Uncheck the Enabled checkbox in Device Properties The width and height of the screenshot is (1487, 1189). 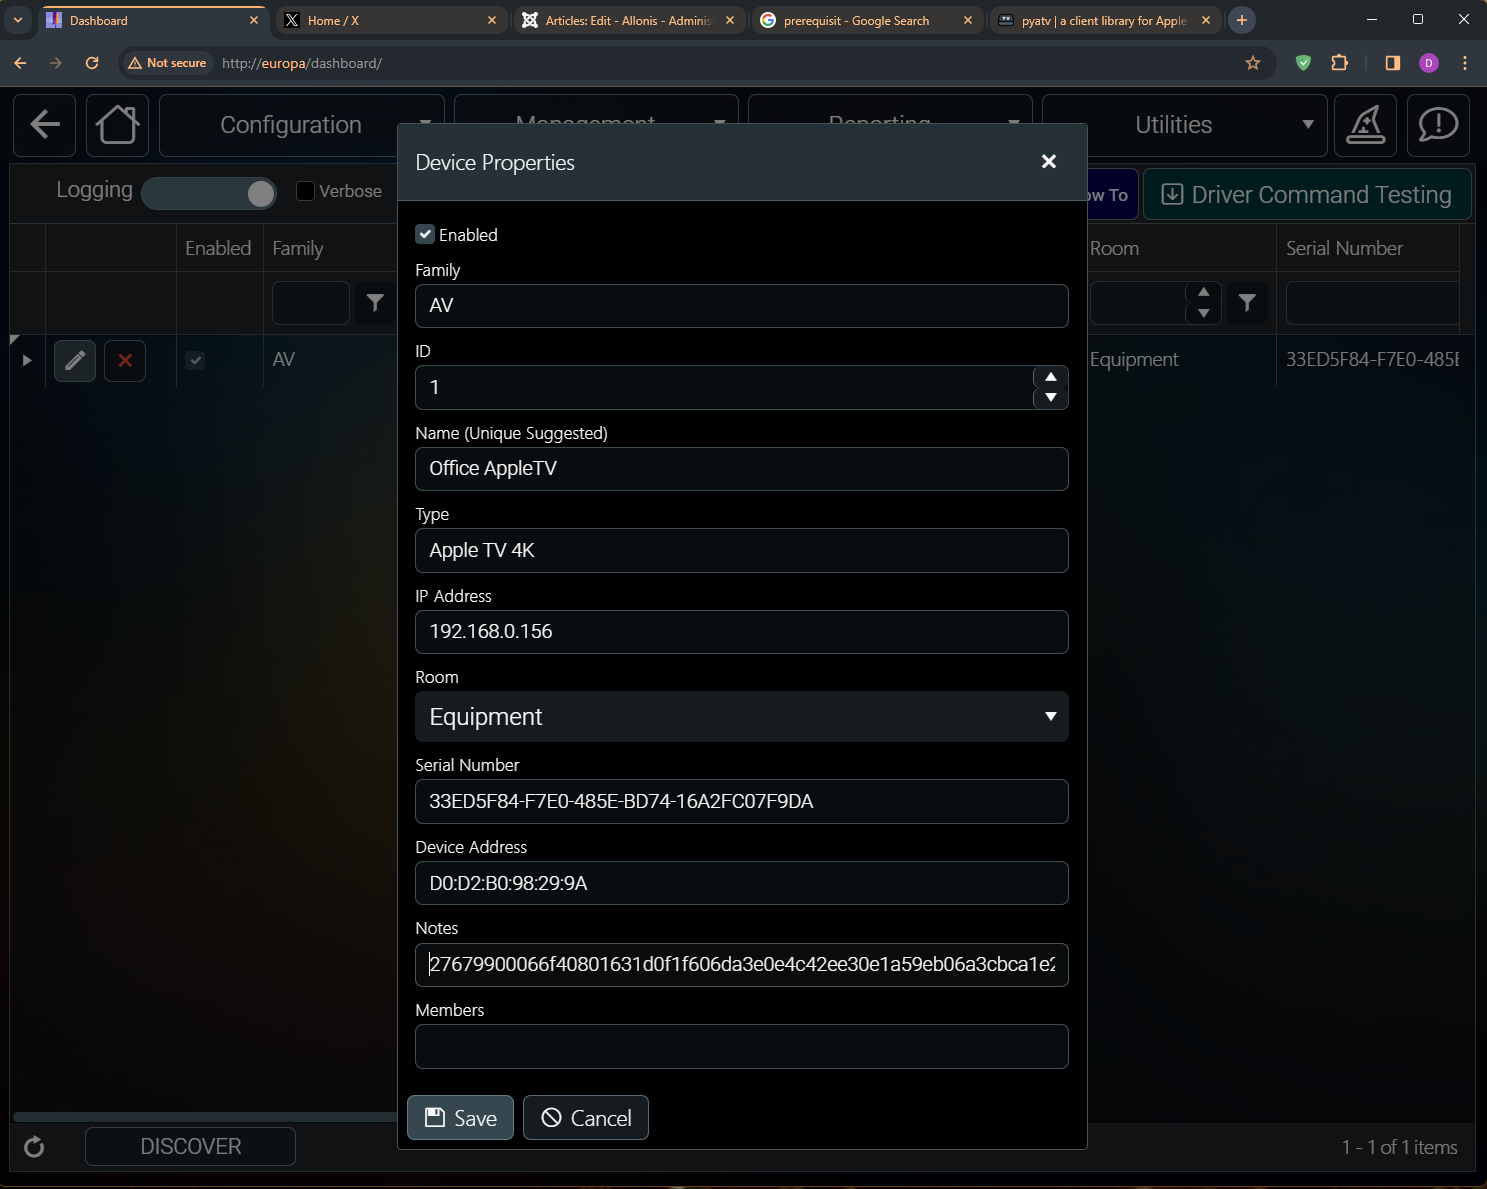[x=425, y=234]
